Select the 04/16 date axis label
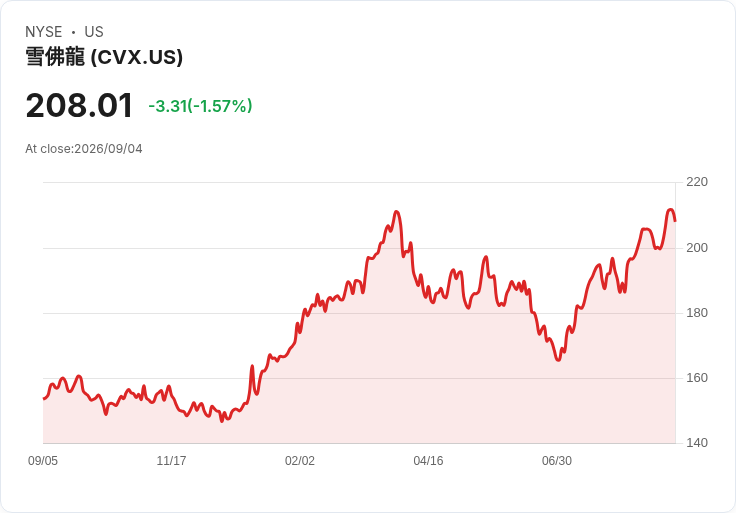736x513 pixels. pos(428,461)
